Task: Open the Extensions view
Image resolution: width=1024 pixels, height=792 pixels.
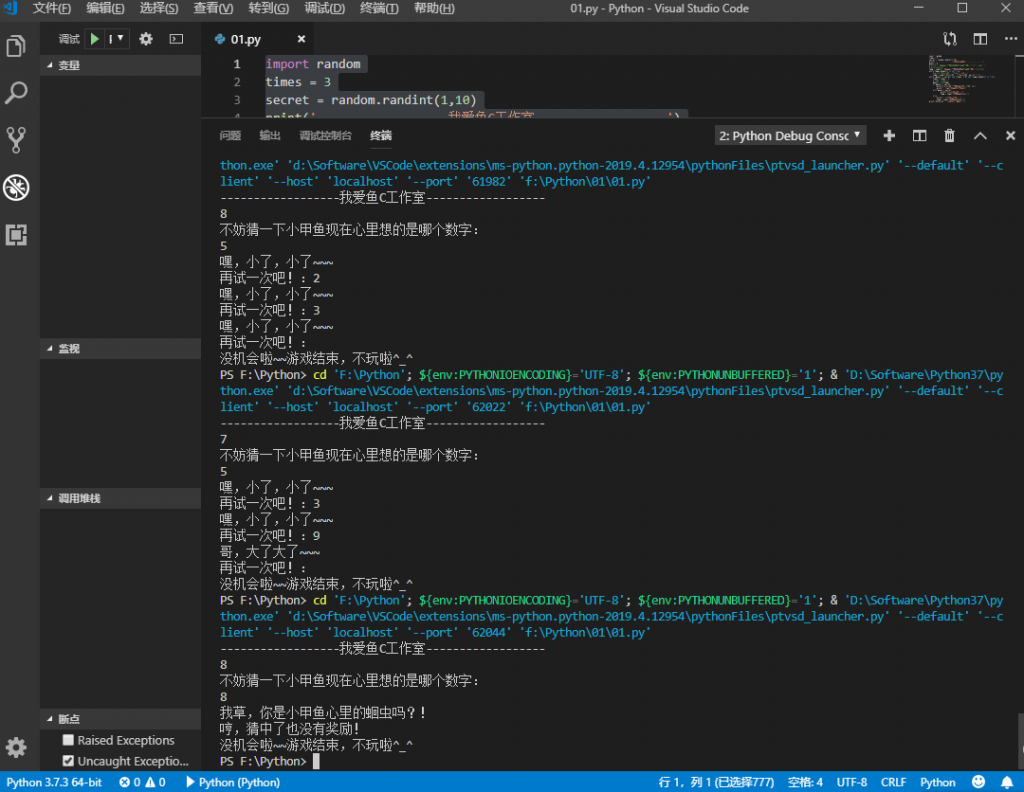Action: [x=16, y=234]
